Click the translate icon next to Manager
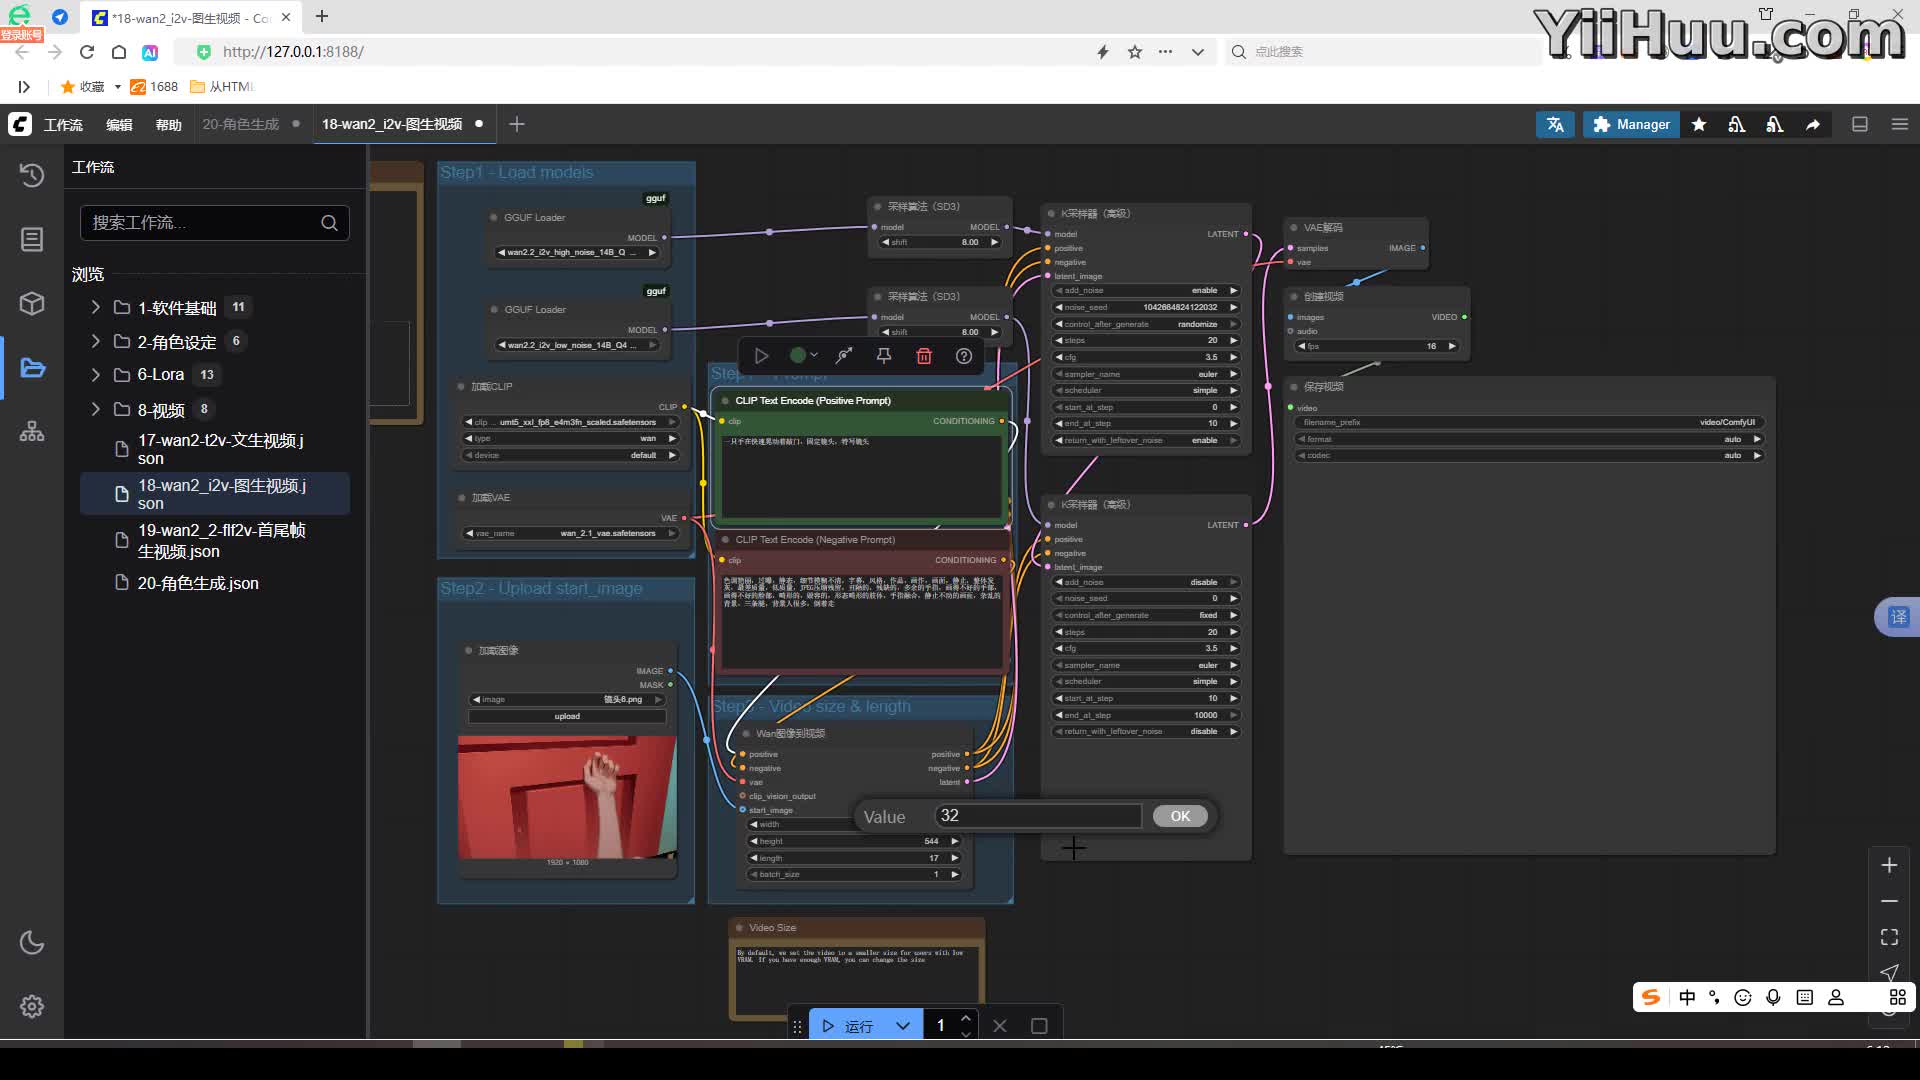Image resolution: width=1920 pixels, height=1080 pixels. tap(1555, 124)
